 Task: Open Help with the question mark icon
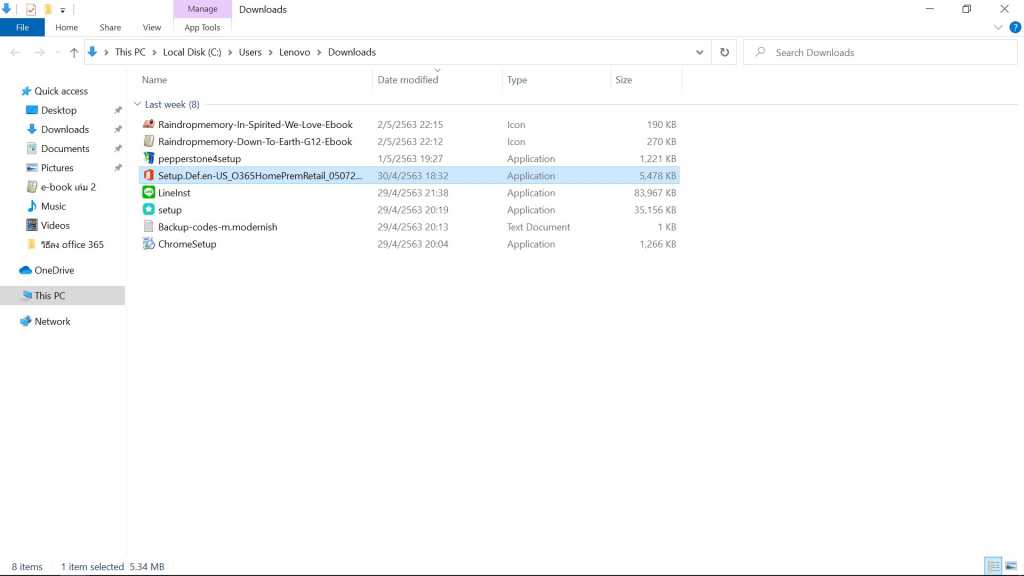1015,28
